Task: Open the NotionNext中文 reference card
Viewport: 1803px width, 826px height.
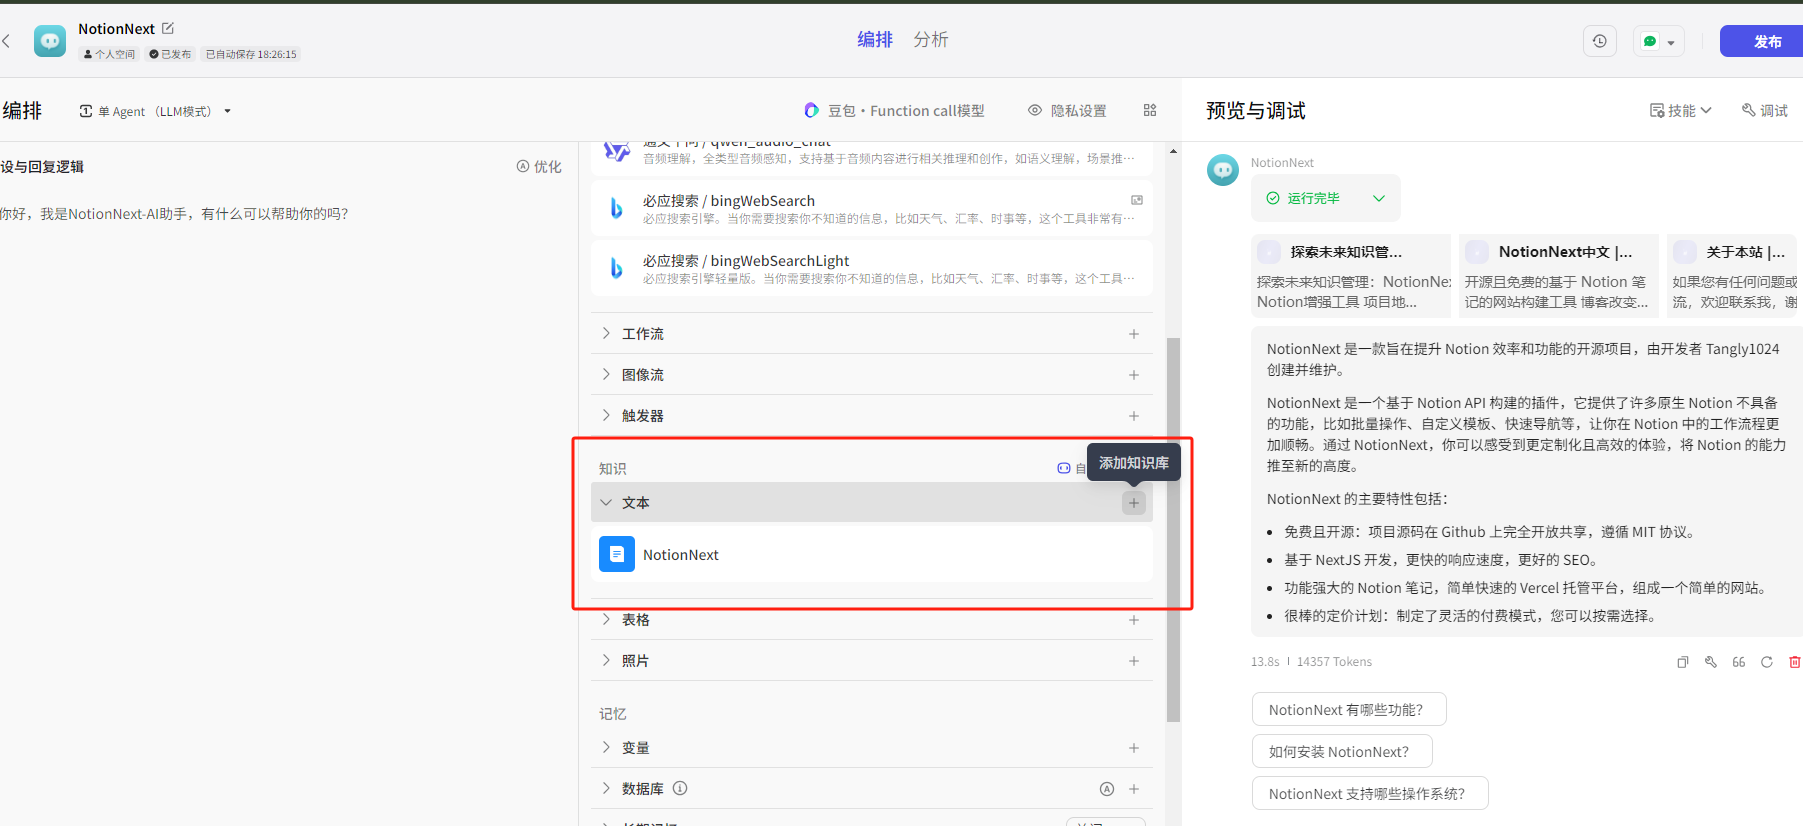Action: [1559, 276]
